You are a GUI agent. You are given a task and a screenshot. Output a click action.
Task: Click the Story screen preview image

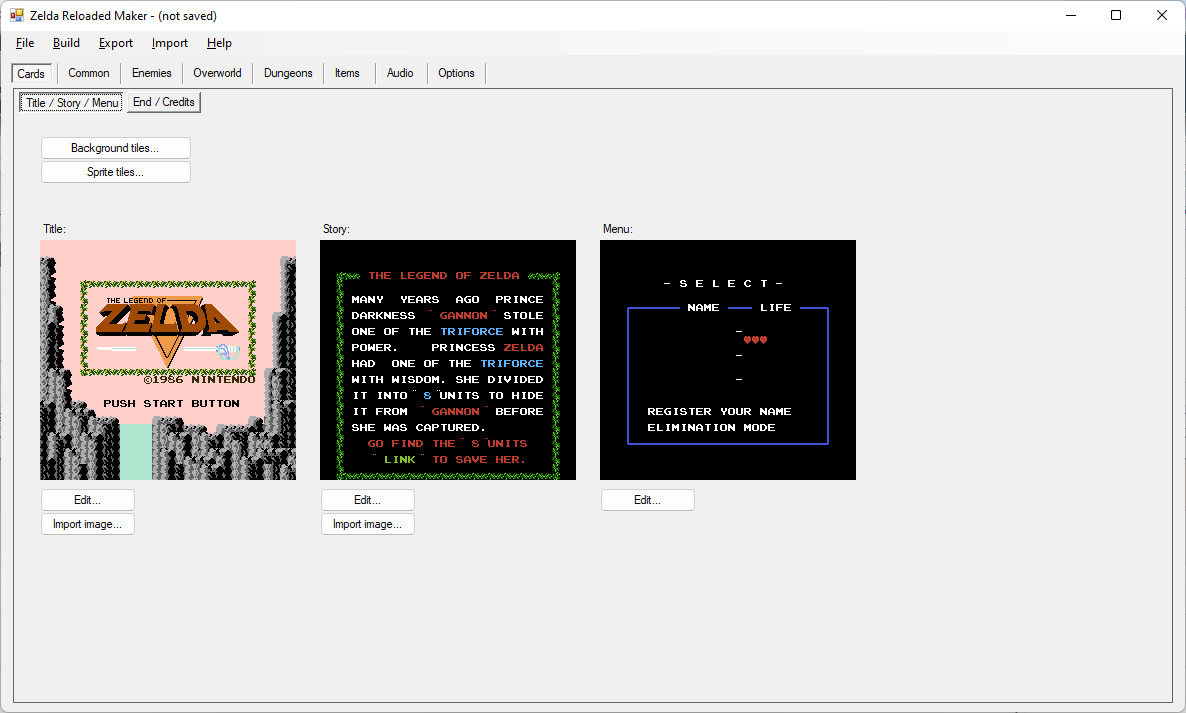pos(448,360)
